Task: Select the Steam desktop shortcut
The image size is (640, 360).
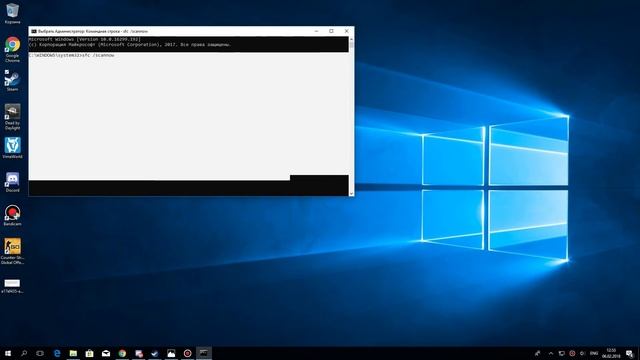Action: coord(12,80)
